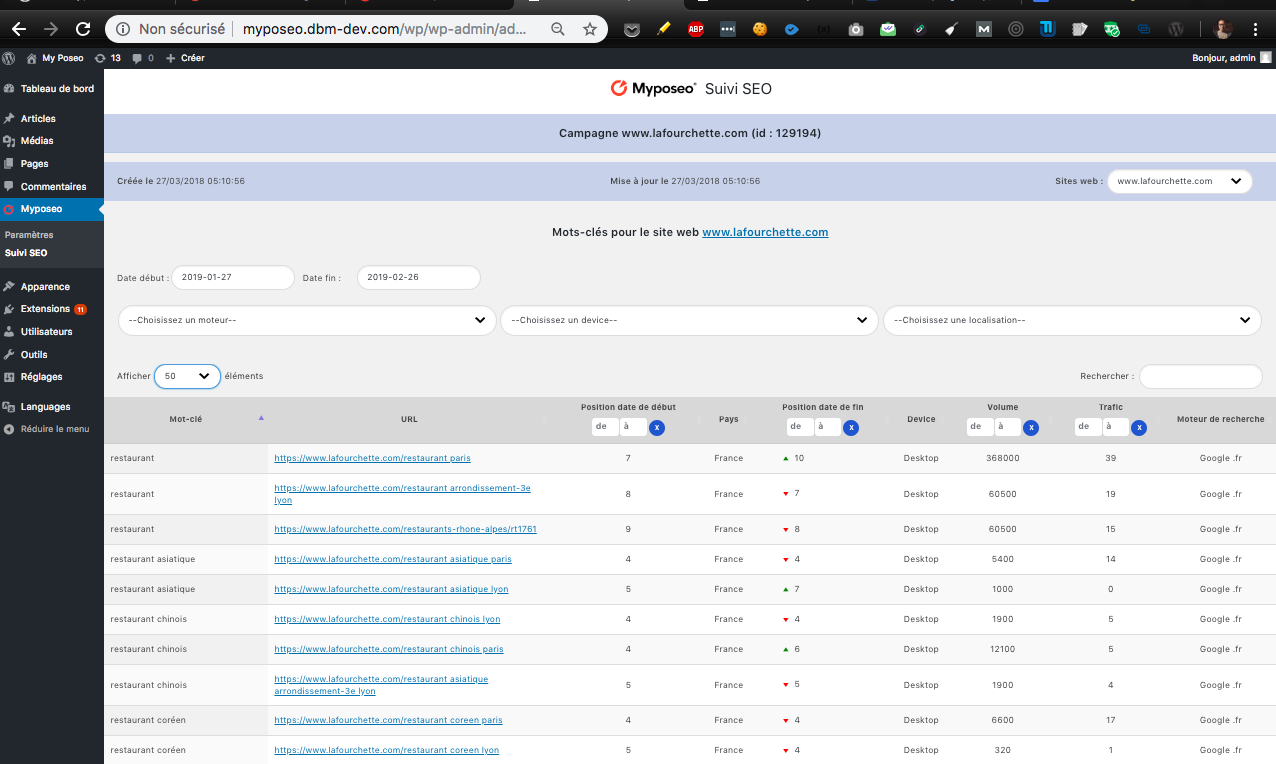Open the Suivi SEO submenu item

click(26, 253)
